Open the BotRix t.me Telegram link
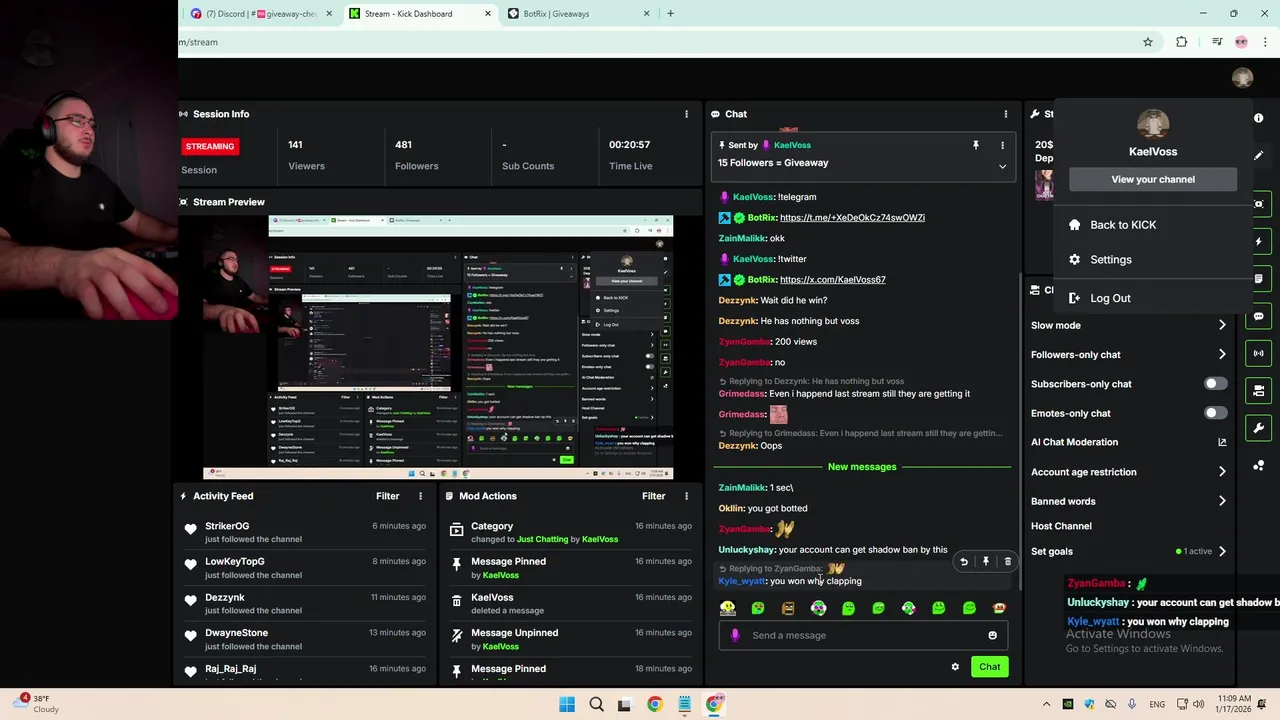1280x720 pixels. [852, 218]
